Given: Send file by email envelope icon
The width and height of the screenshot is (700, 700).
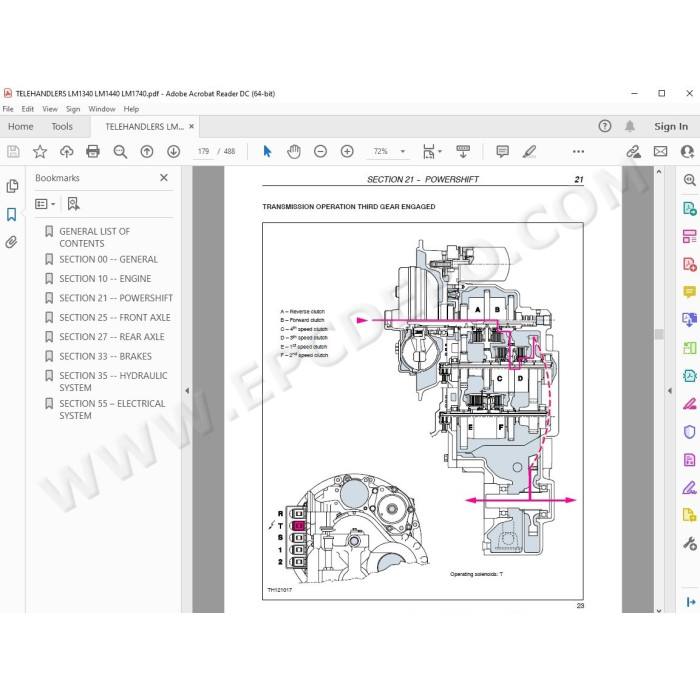Looking at the screenshot, I should click(x=660, y=152).
